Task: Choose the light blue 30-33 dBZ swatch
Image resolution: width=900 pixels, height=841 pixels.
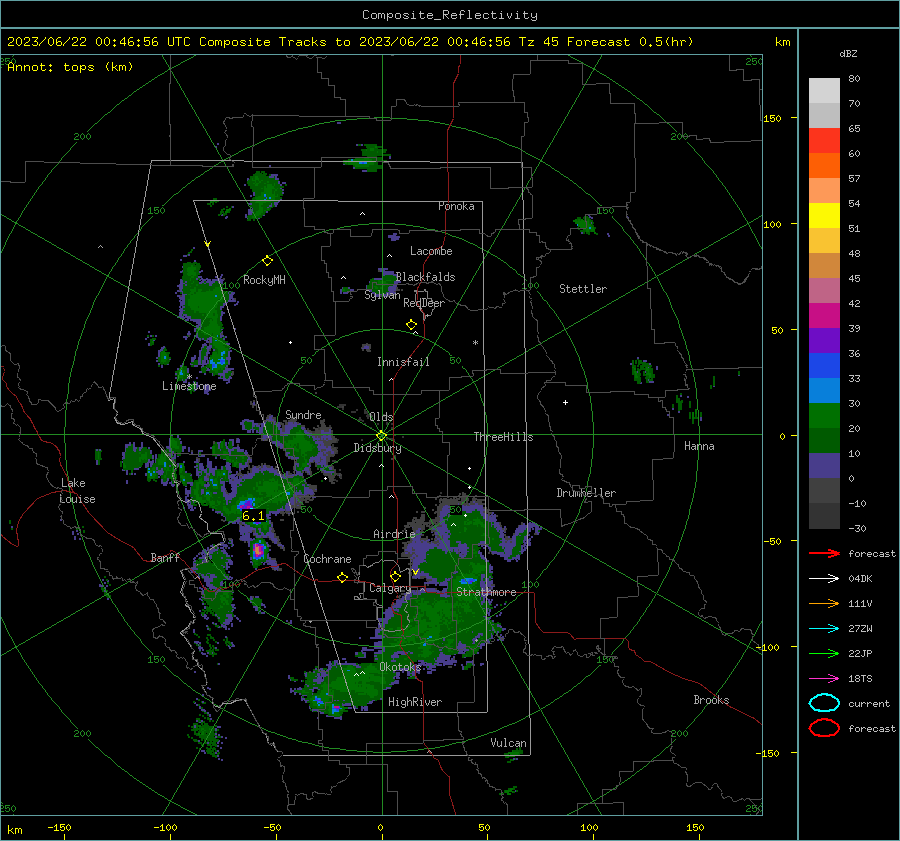Action: tap(824, 390)
